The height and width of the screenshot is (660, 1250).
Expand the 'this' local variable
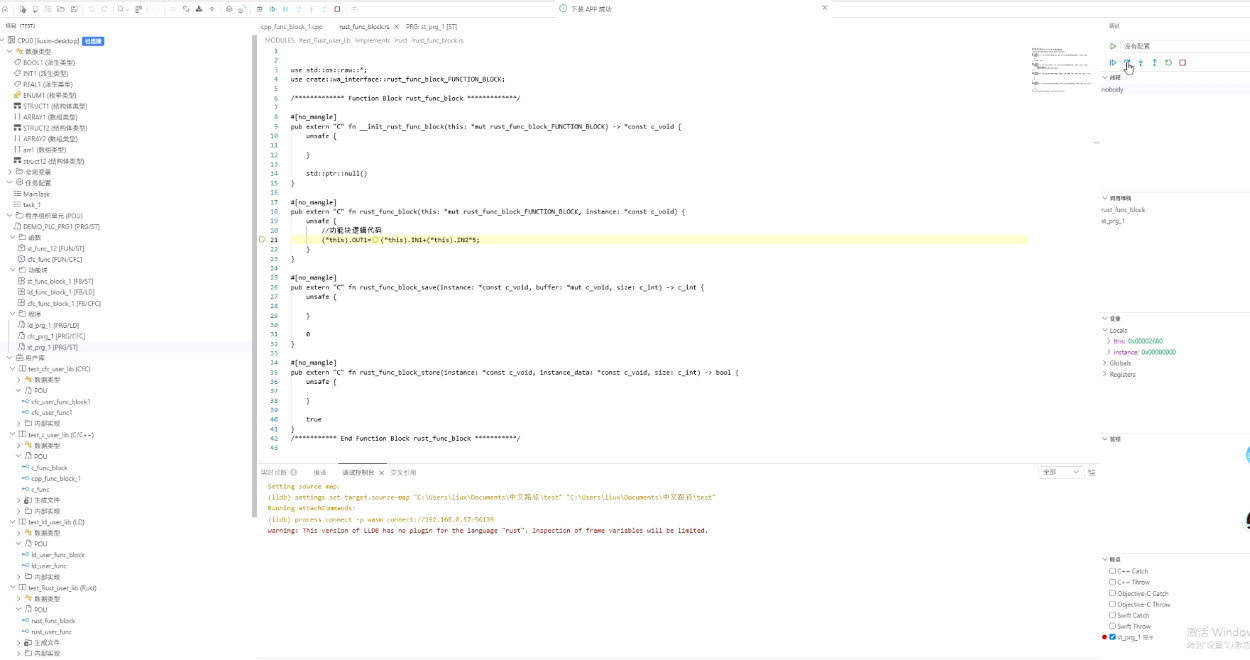tap(1108, 341)
